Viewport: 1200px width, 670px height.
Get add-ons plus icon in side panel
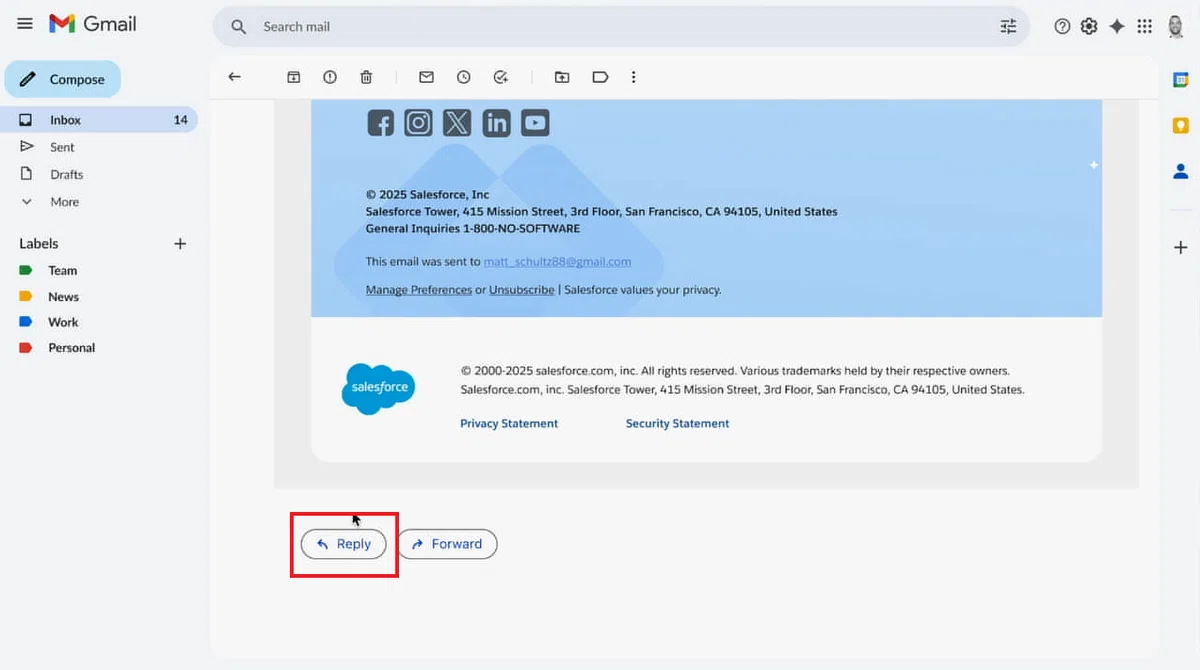(1181, 247)
